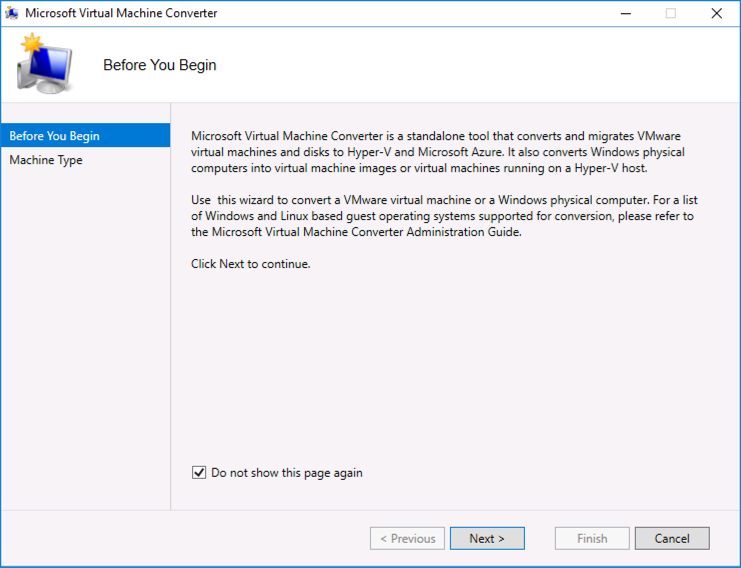This screenshot has width=741, height=568.
Task: Select Before You Begin in the sidebar
Action: [x=86, y=136]
